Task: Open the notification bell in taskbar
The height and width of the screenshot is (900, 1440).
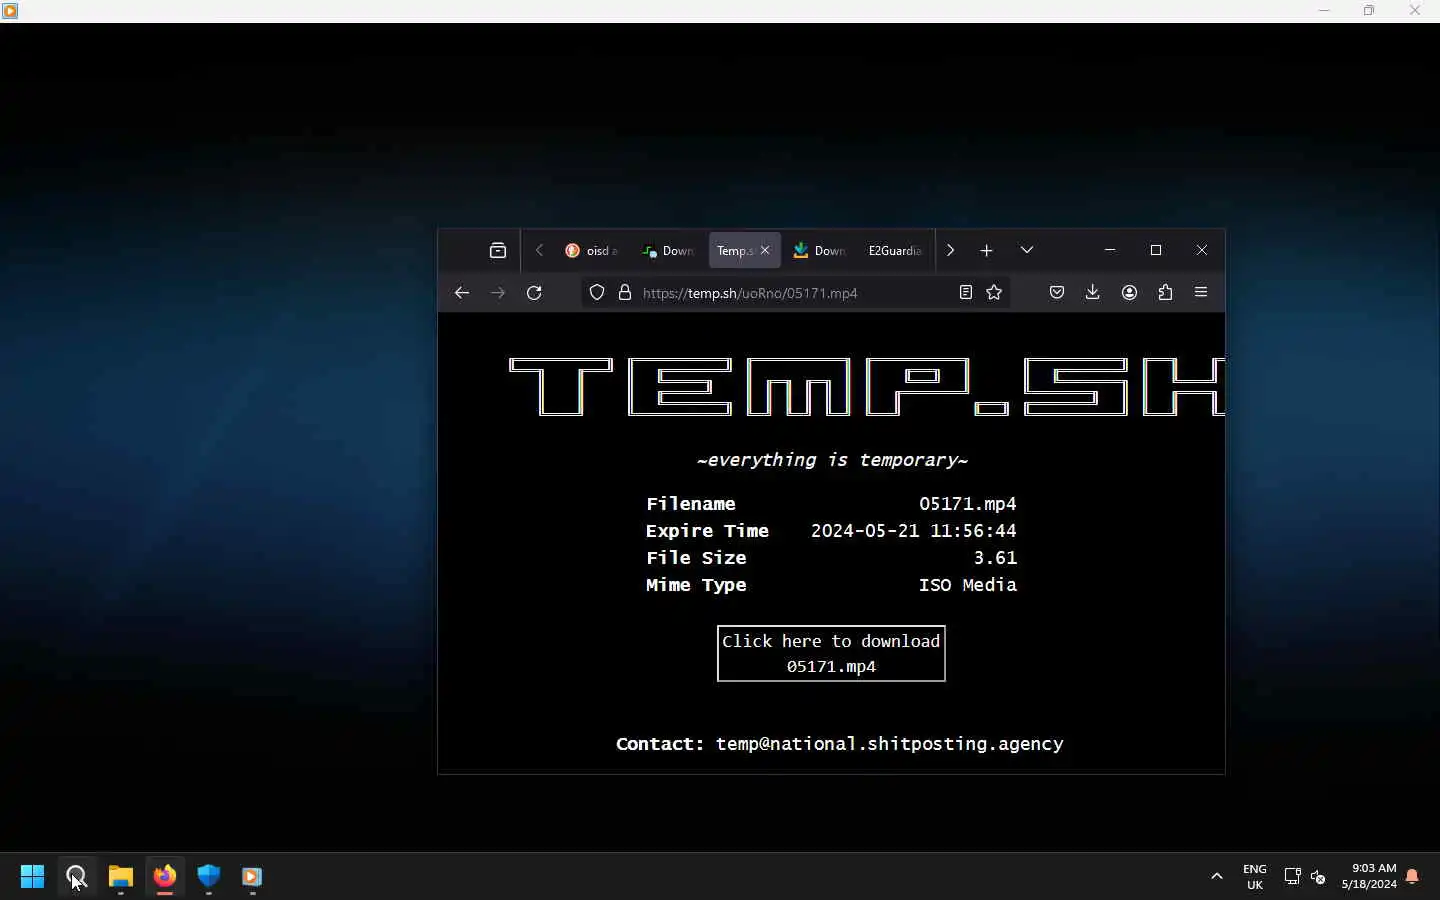Action: pos(1412,877)
